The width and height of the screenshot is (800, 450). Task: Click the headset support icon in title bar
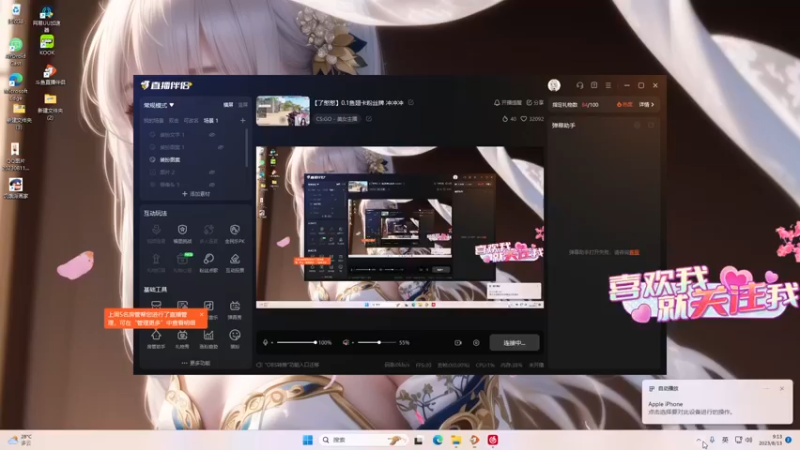pyautogui.click(x=580, y=85)
